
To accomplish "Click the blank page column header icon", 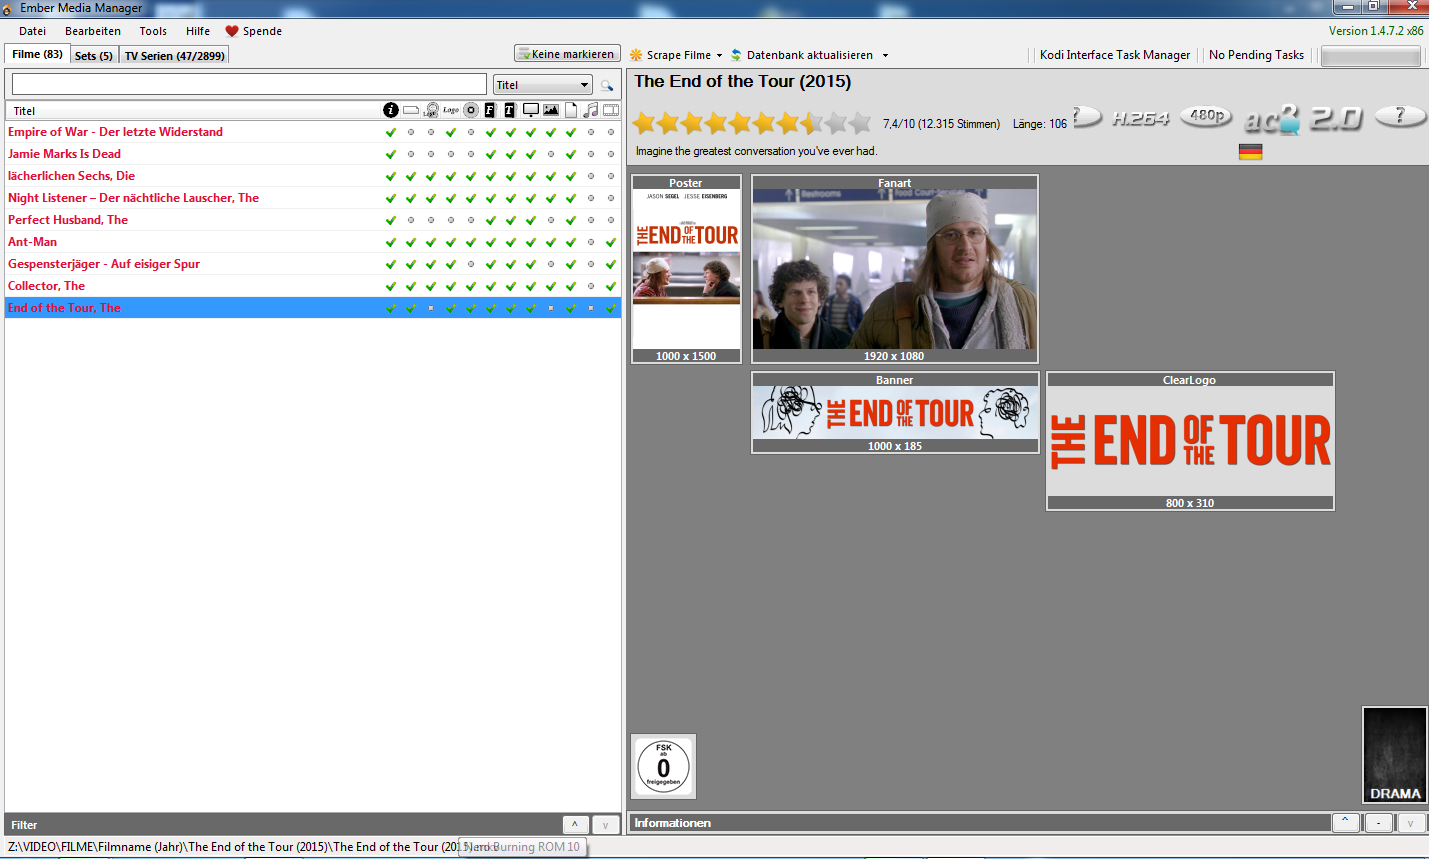I will pyautogui.click(x=571, y=110).
